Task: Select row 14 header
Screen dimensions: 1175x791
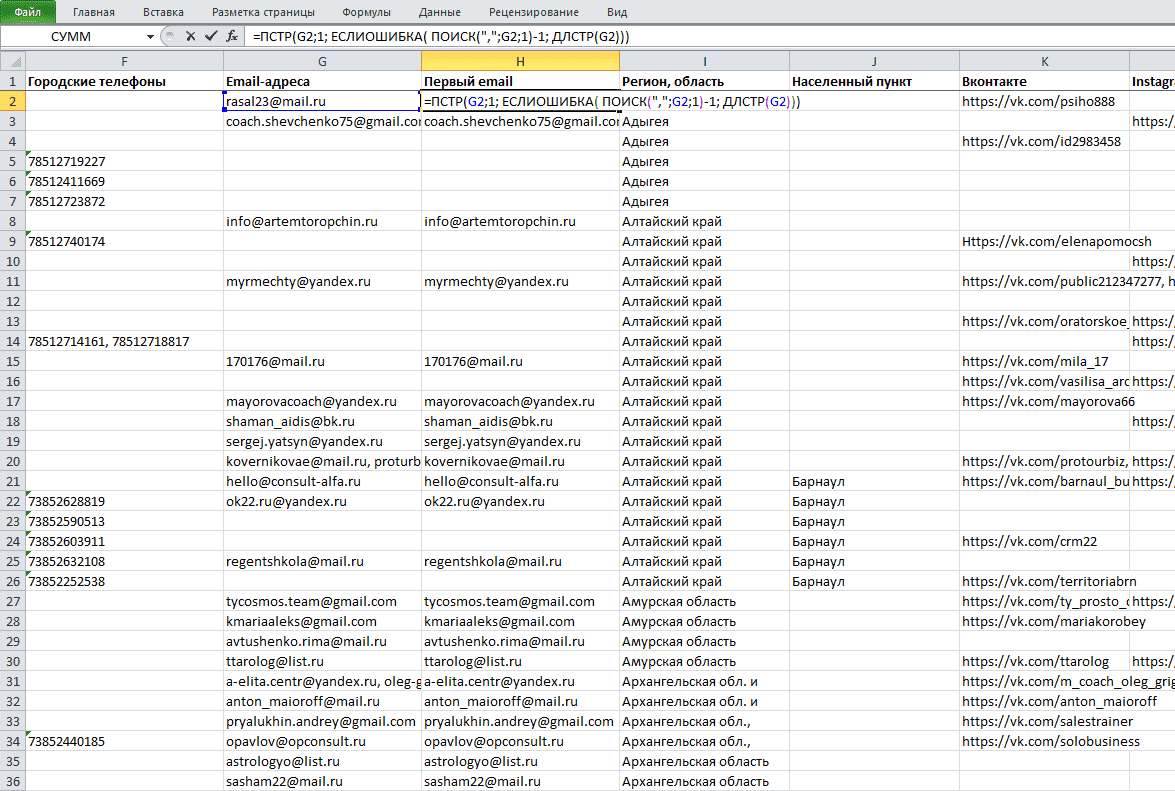Action: (x=13, y=341)
